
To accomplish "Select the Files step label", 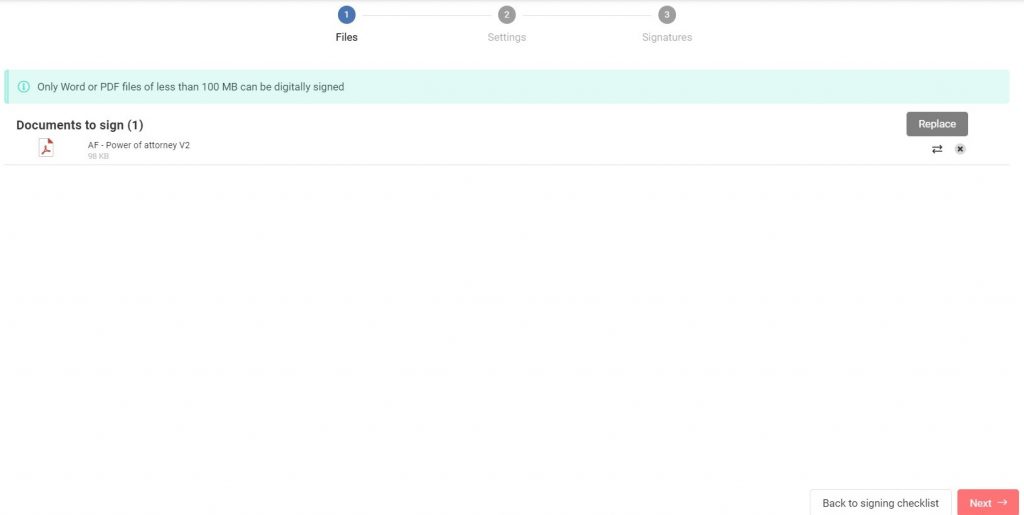I will click(347, 37).
